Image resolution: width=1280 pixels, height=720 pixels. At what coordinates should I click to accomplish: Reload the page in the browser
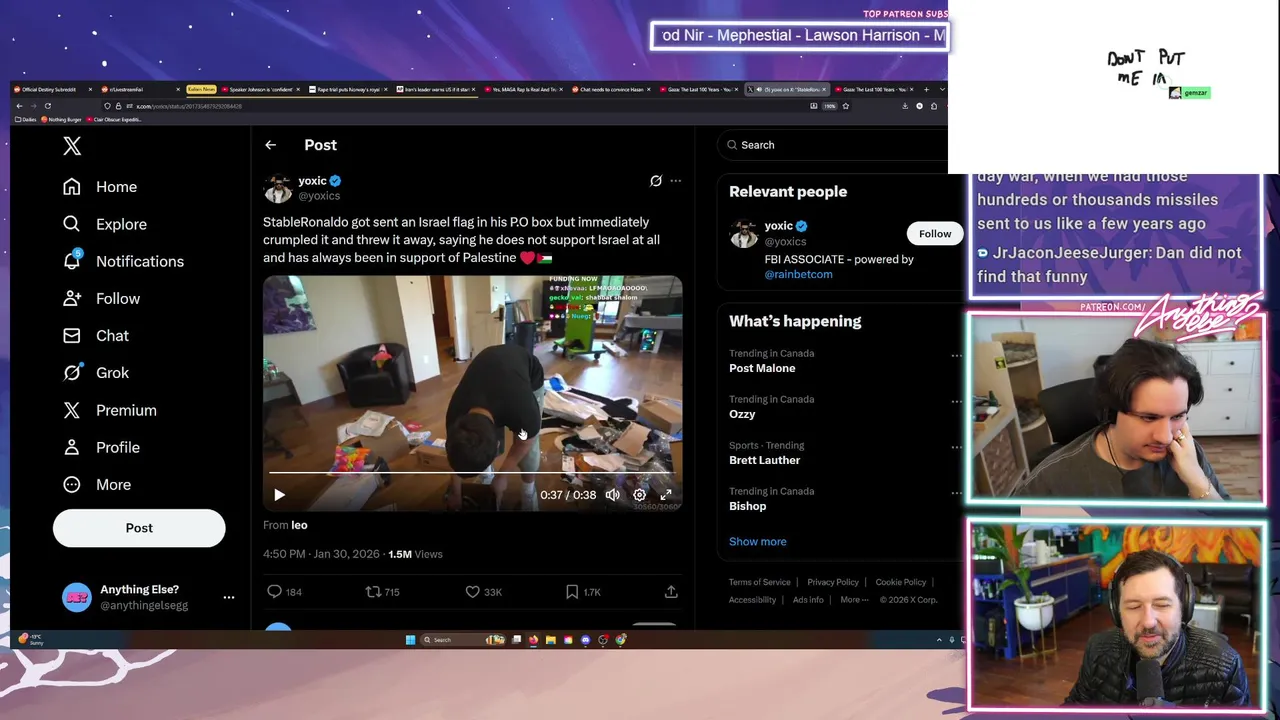tap(47, 106)
